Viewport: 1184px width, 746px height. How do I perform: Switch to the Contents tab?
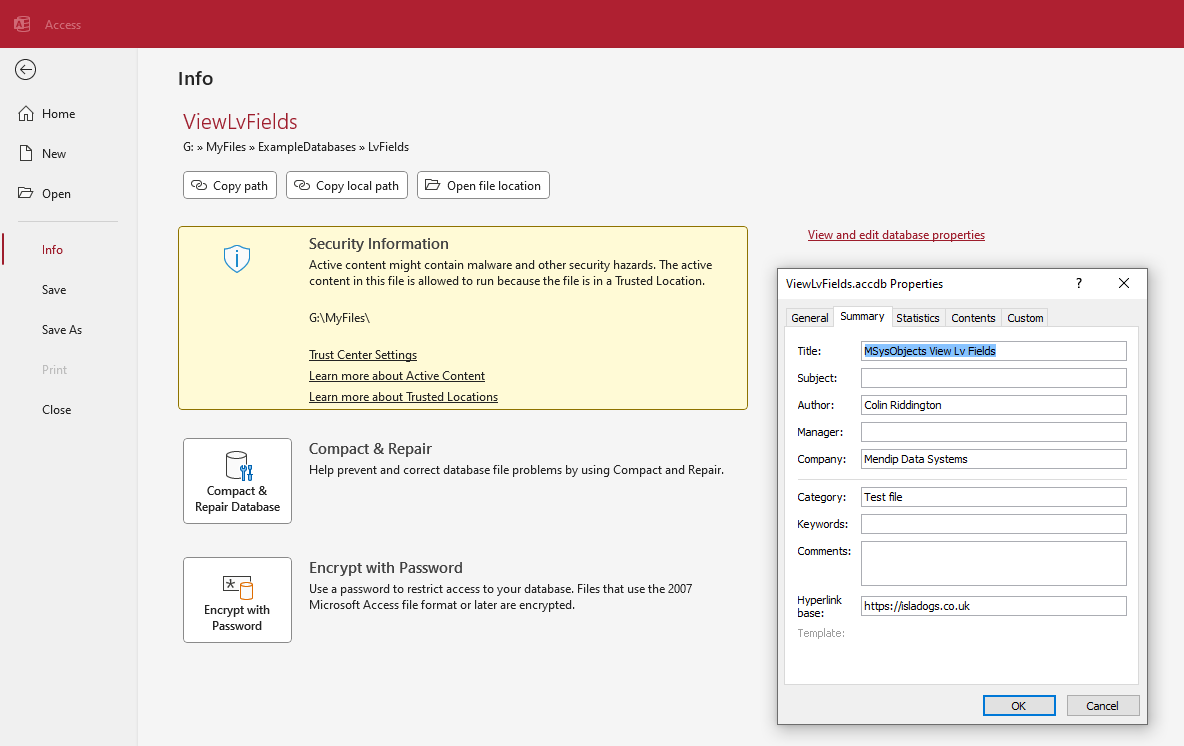[x=973, y=318]
